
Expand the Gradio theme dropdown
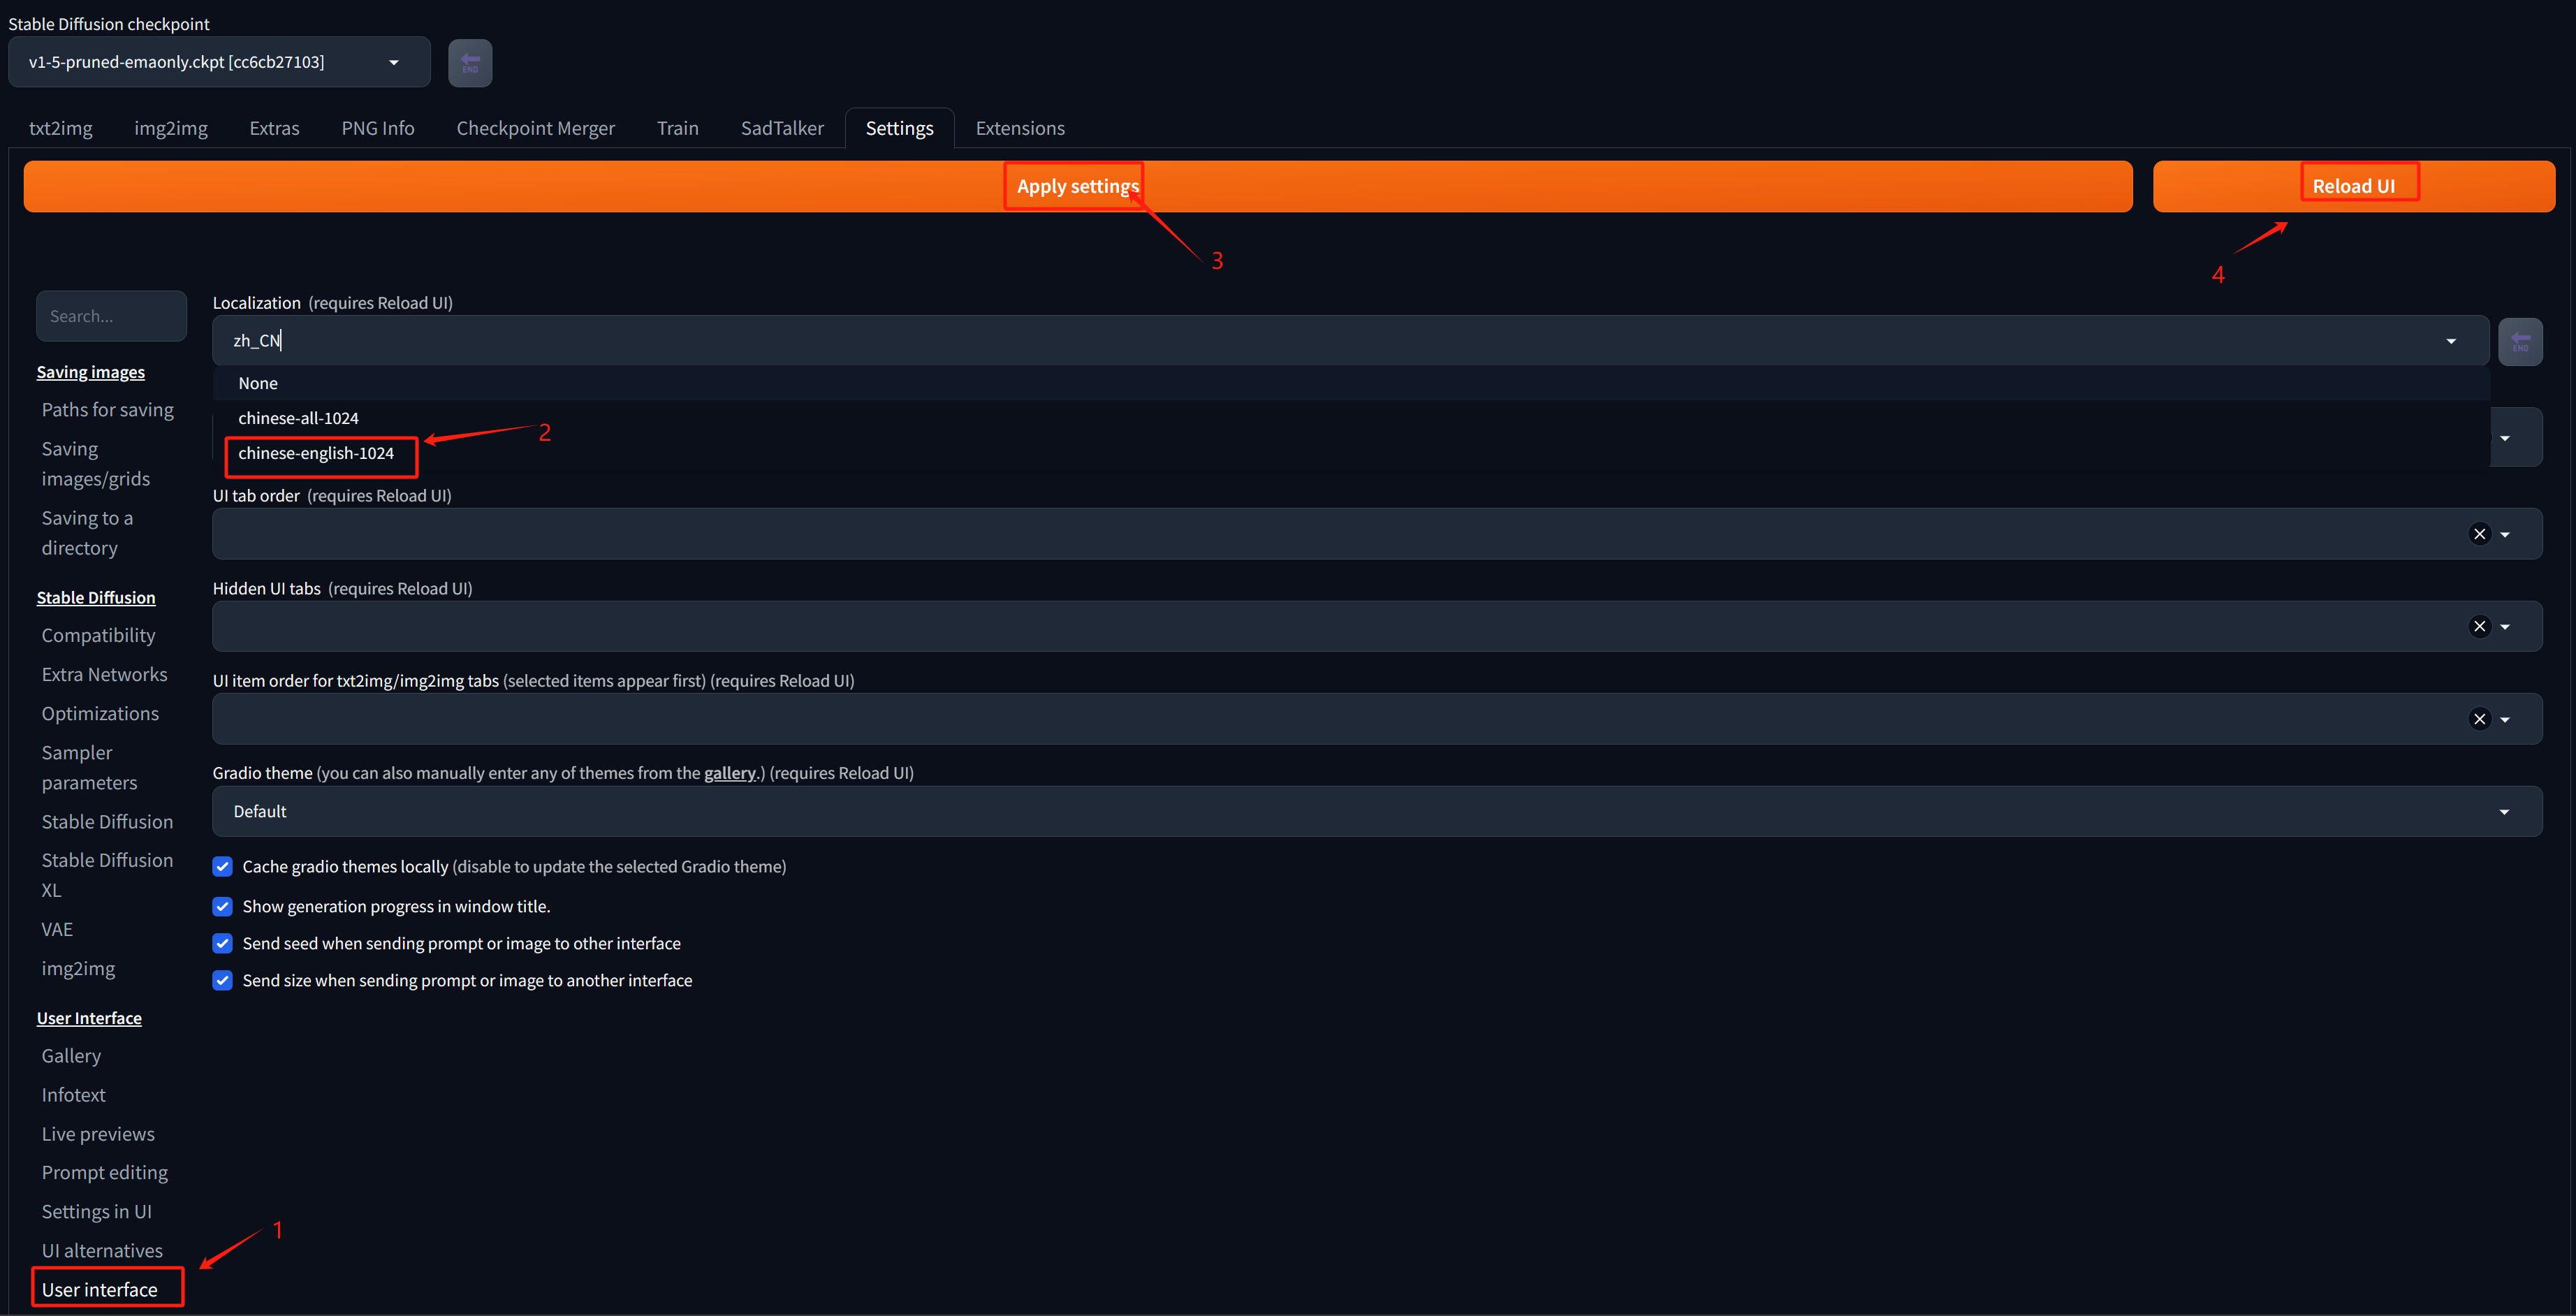point(2504,812)
